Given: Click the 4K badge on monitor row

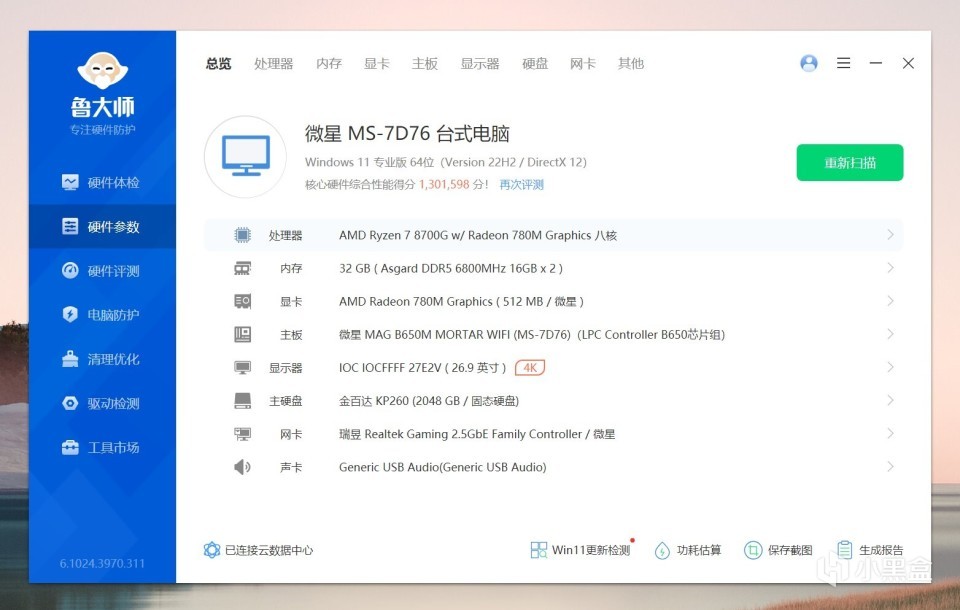Looking at the screenshot, I should coord(530,367).
